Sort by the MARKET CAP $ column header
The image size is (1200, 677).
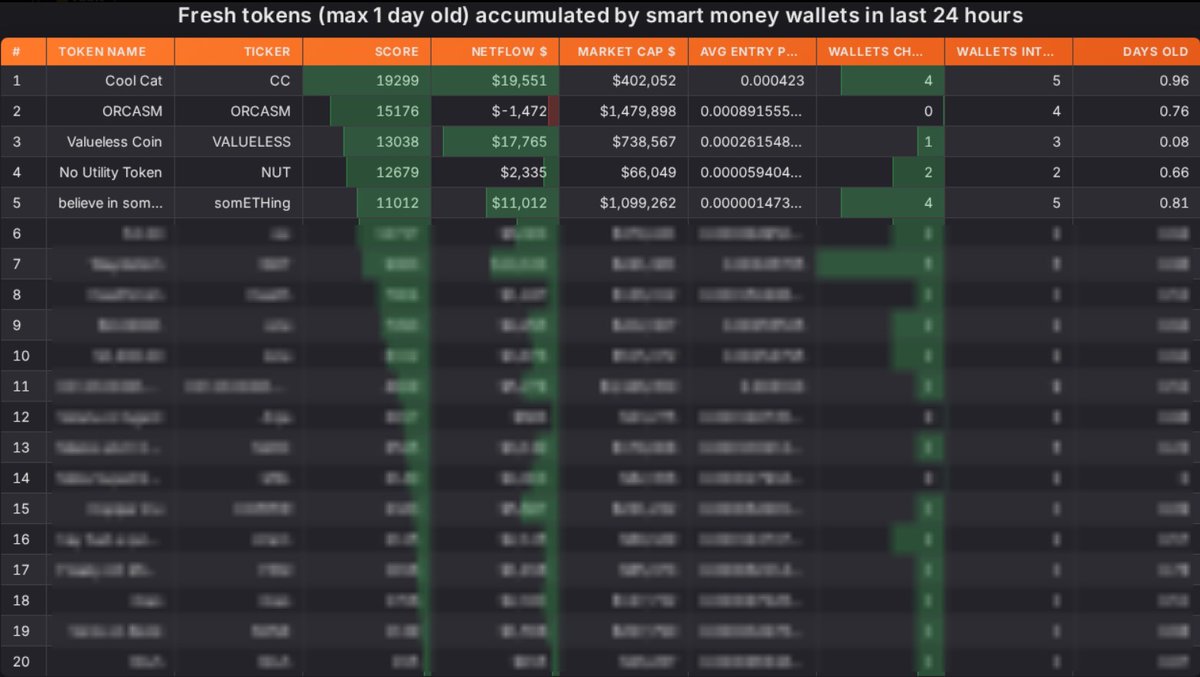pos(623,51)
